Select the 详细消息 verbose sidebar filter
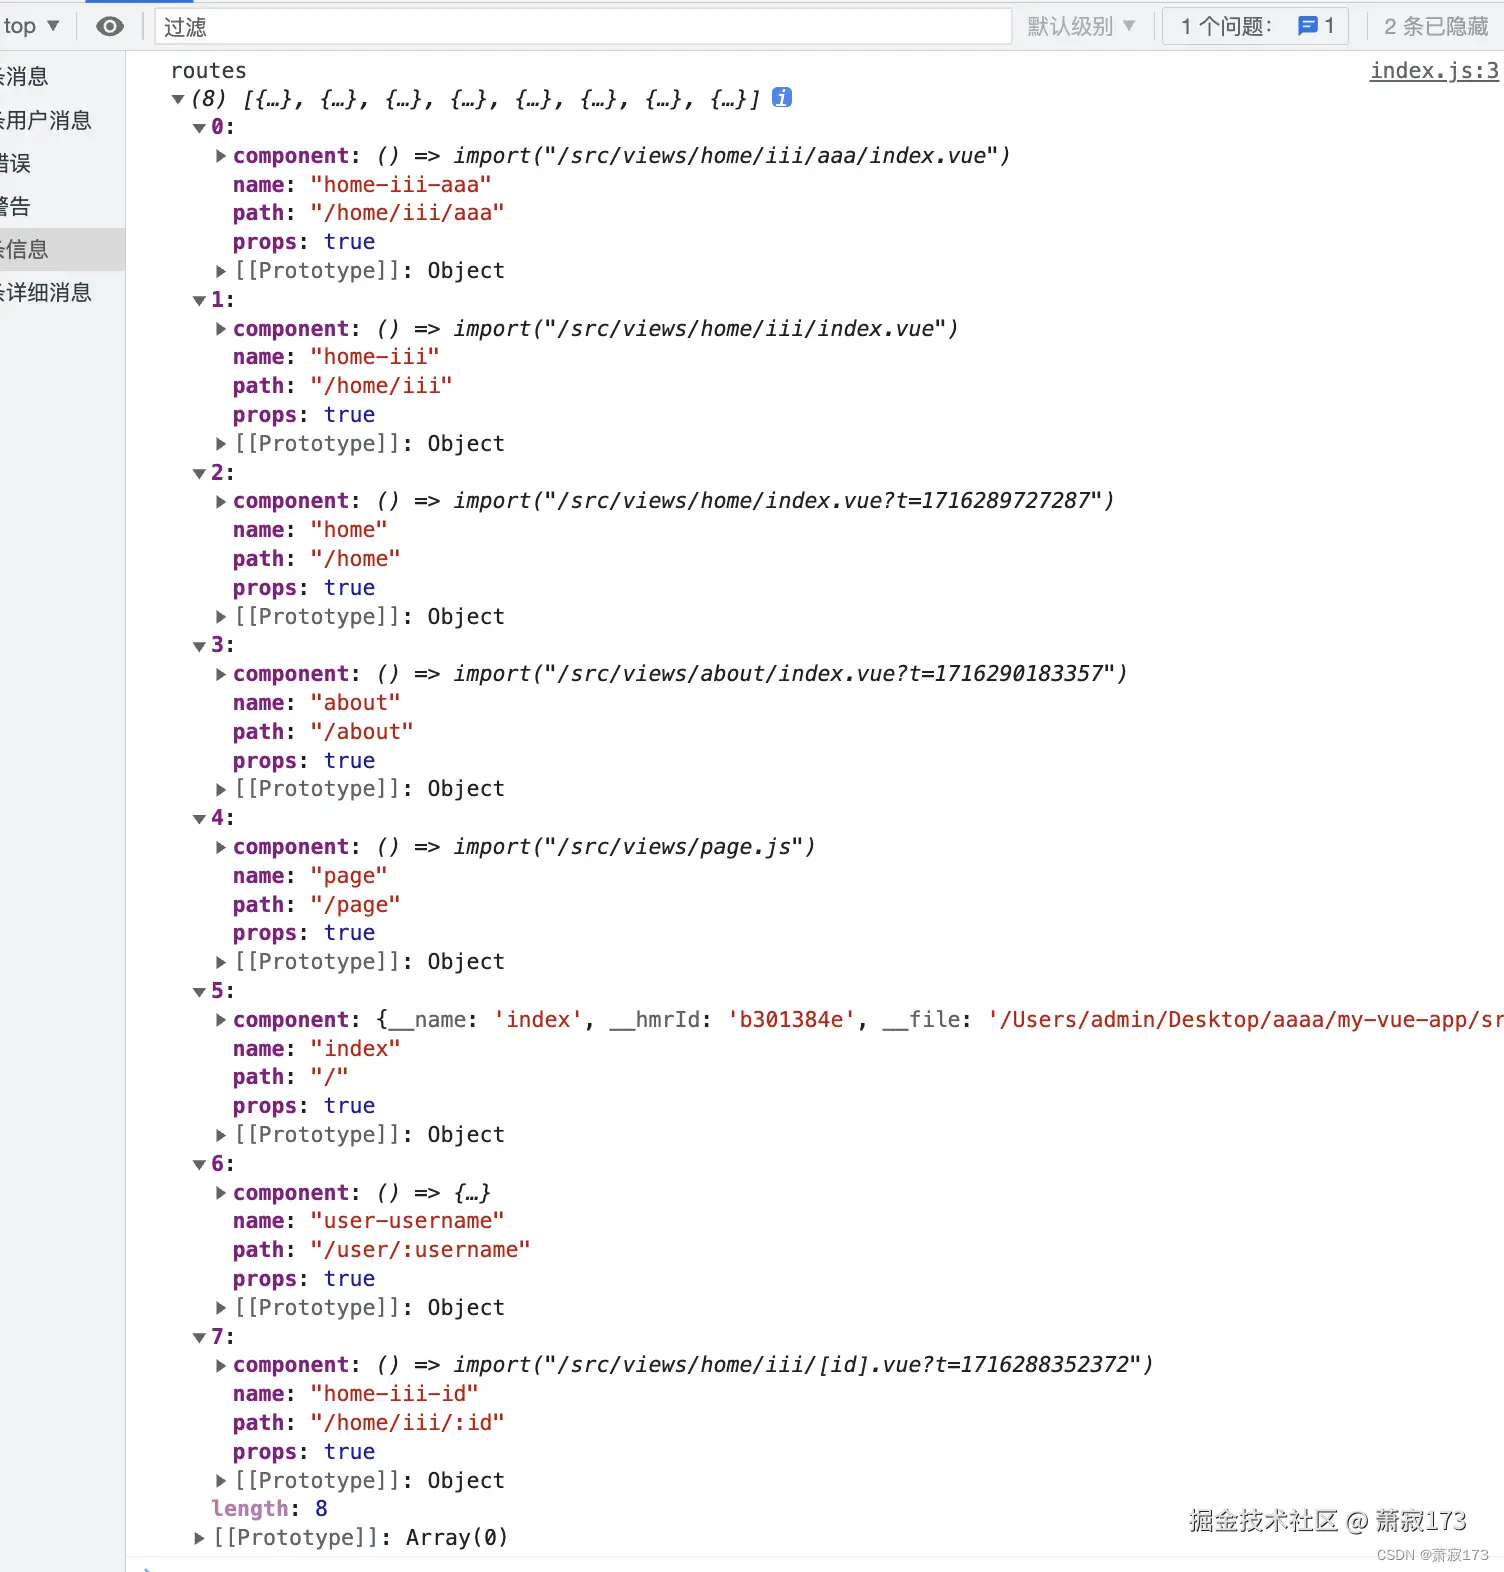The width and height of the screenshot is (1504, 1572). coord(62,292)
